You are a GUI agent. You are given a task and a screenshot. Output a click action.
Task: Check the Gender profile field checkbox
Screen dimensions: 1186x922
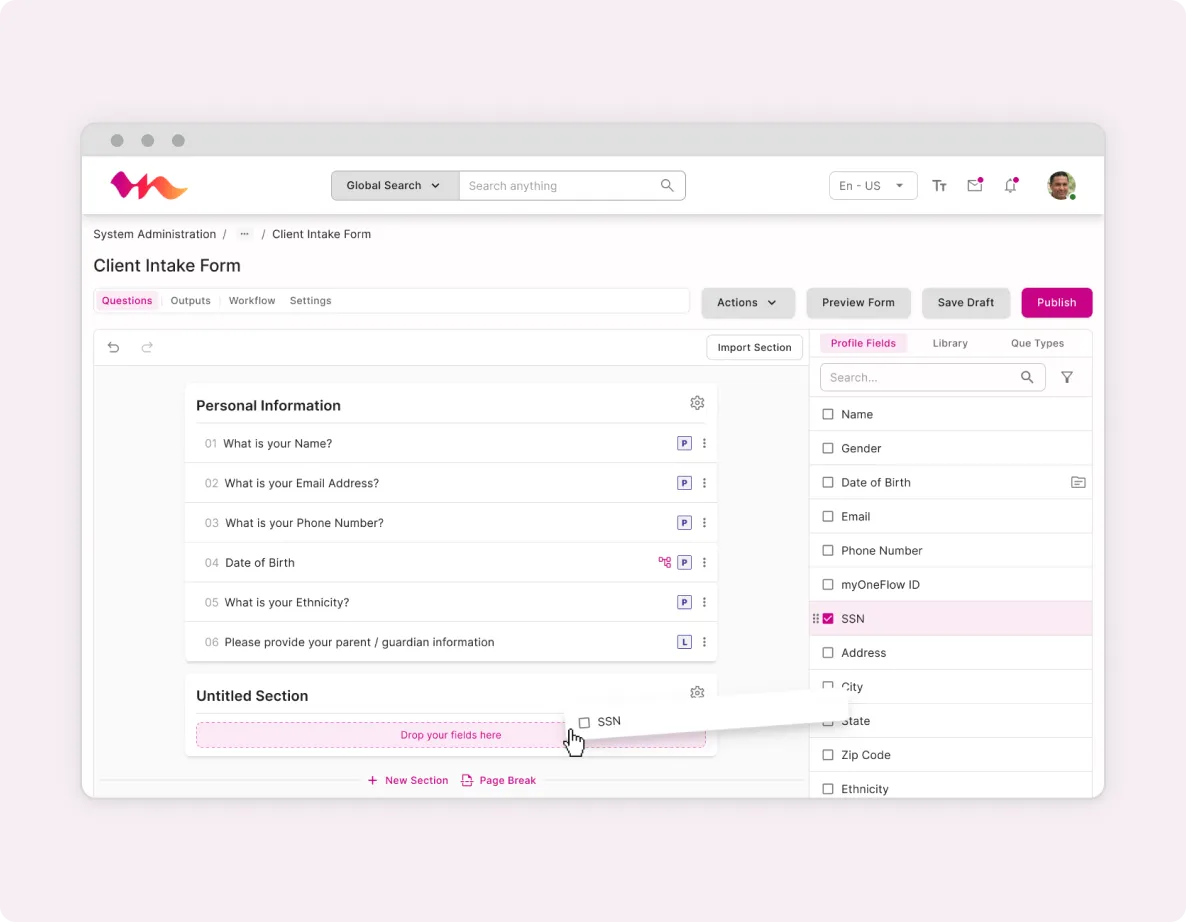[x=828, y=449]
